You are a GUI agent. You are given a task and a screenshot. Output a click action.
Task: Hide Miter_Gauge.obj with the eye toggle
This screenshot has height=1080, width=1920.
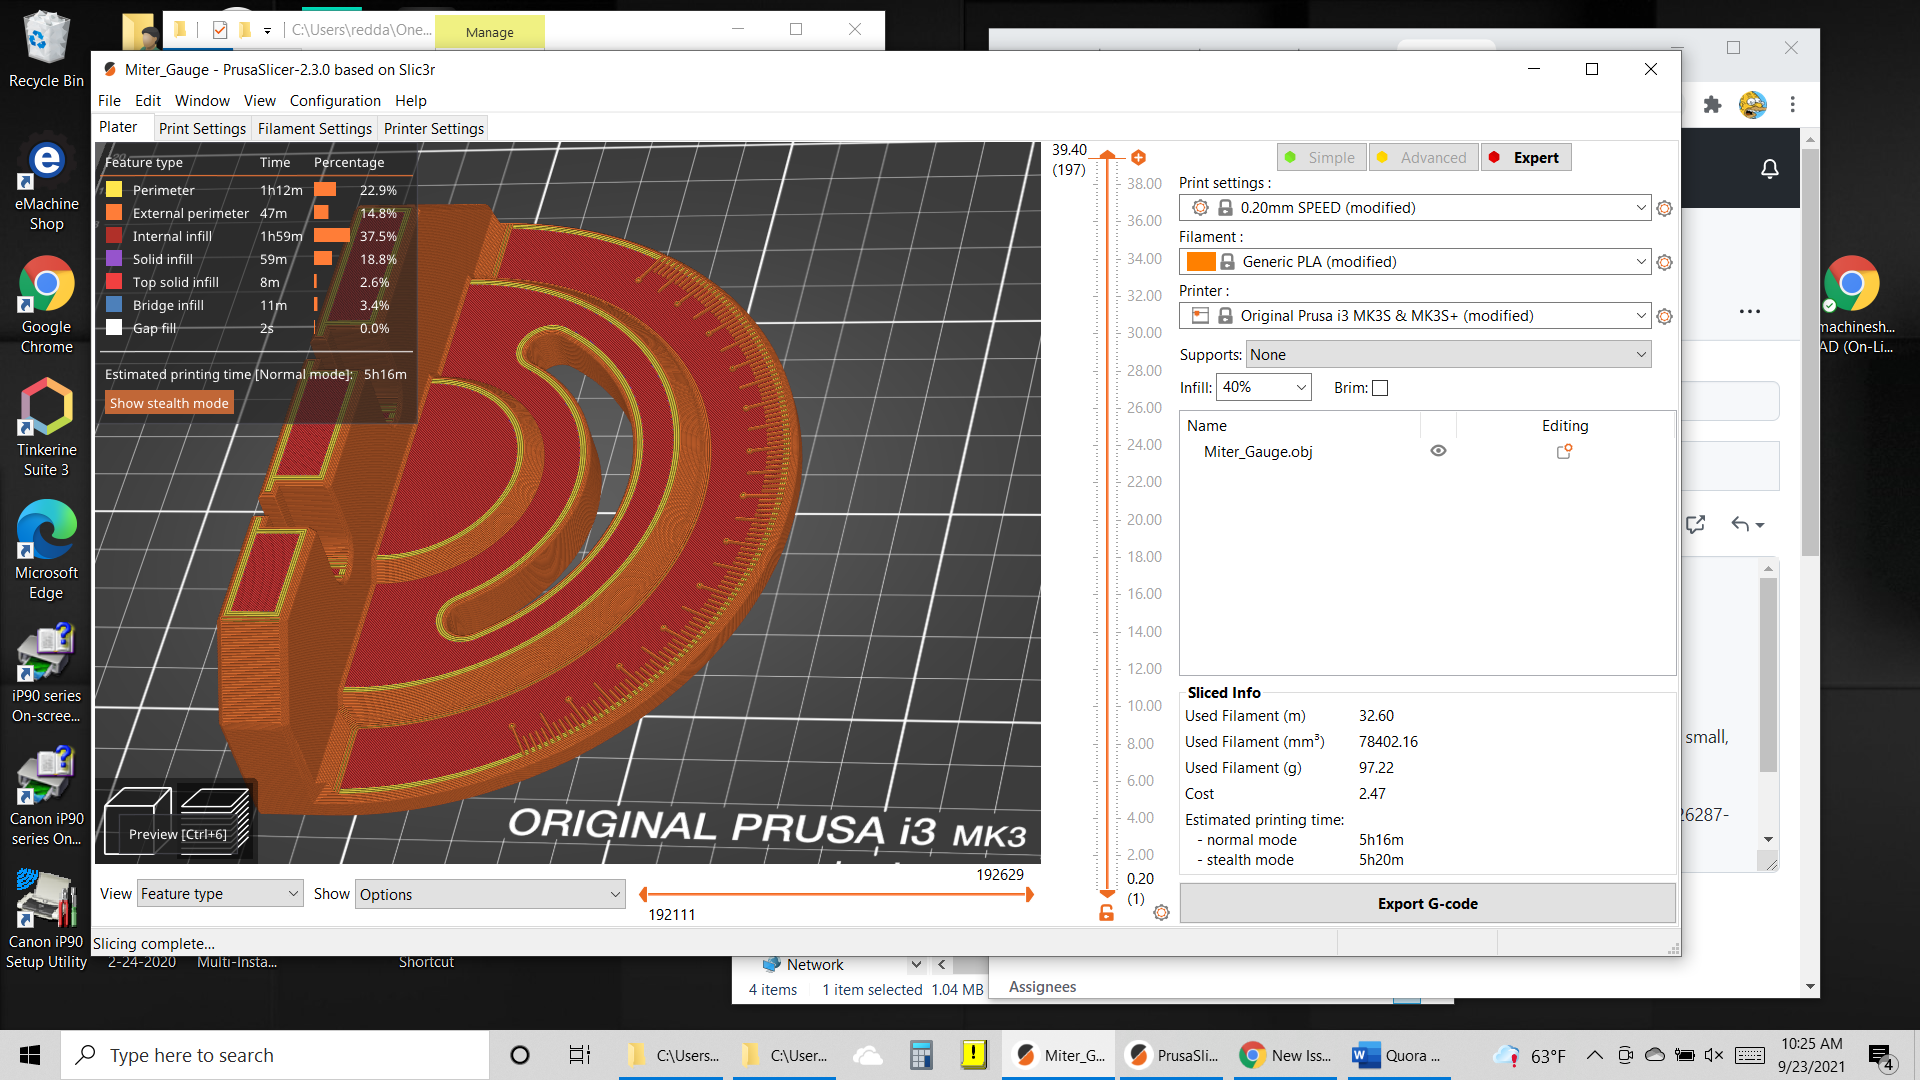(x=1437, y=450)
